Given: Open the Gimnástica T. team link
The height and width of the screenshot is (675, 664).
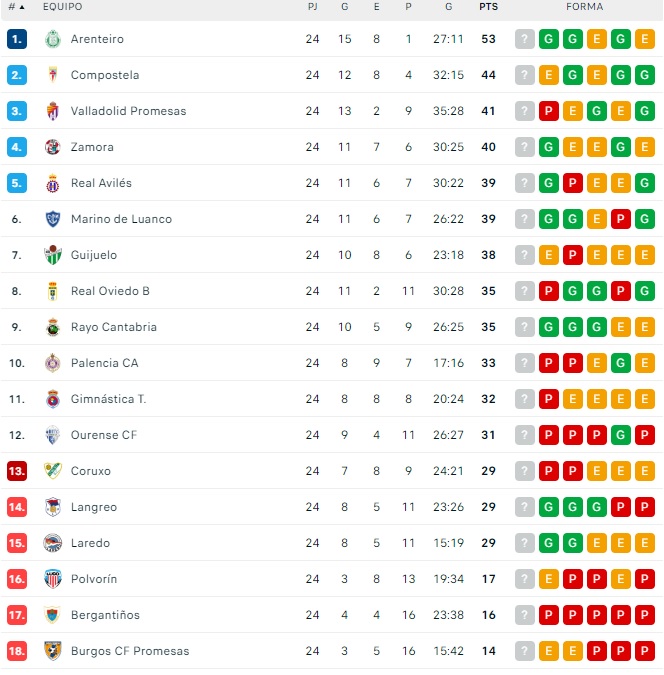Looking at the screenshot, I should tap(108, 399).
